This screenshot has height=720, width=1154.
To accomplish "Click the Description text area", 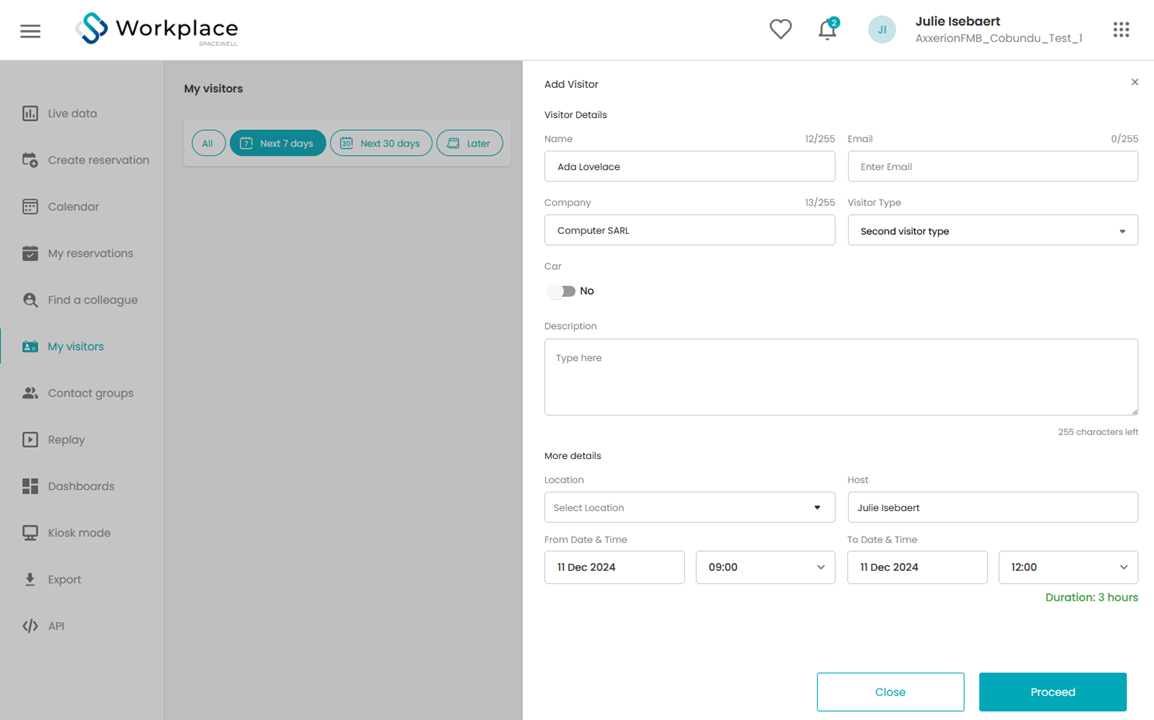I will (x=841, y=377).
